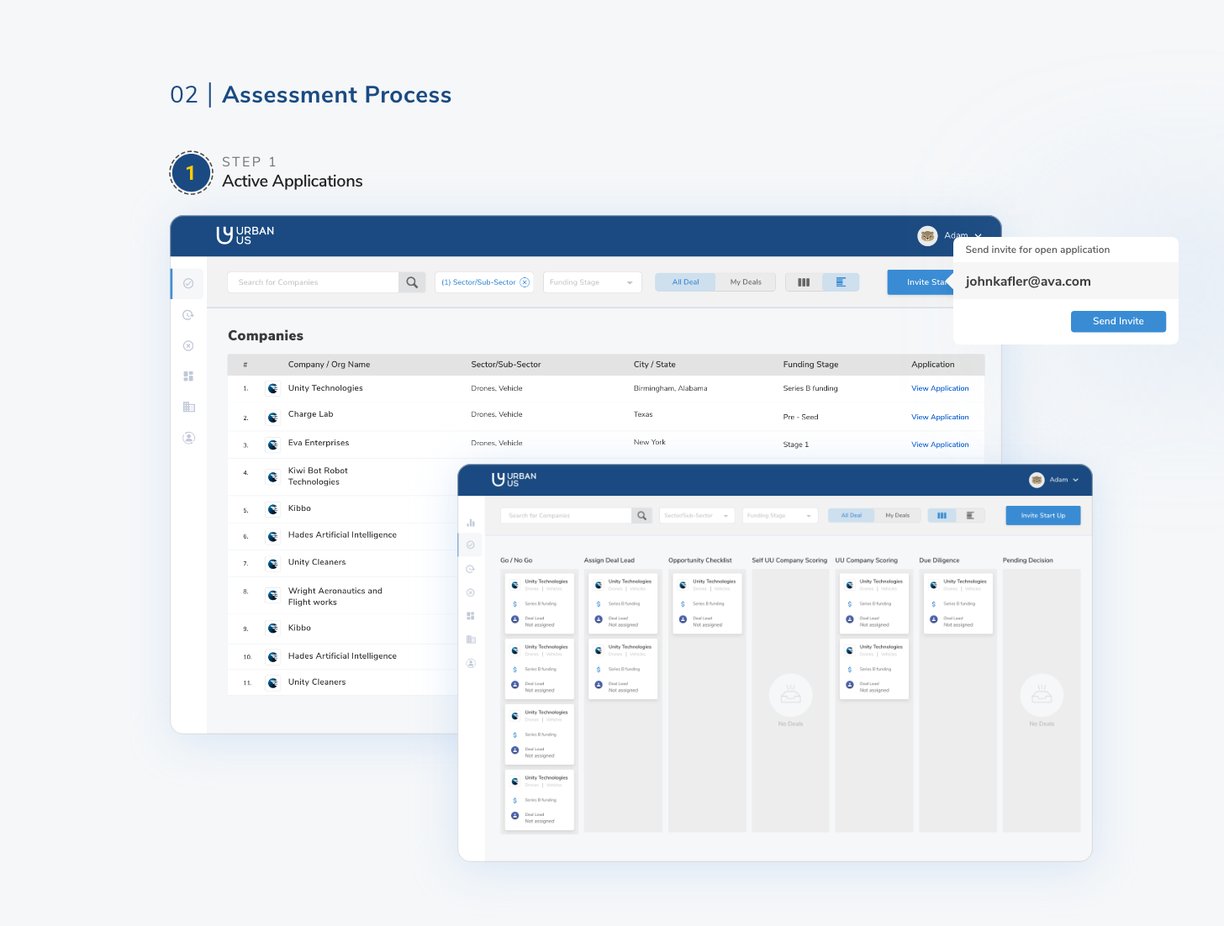The image size is (1224, 926).
Task: Open View Application for Unity Technologies row
Action: point(940,389)
